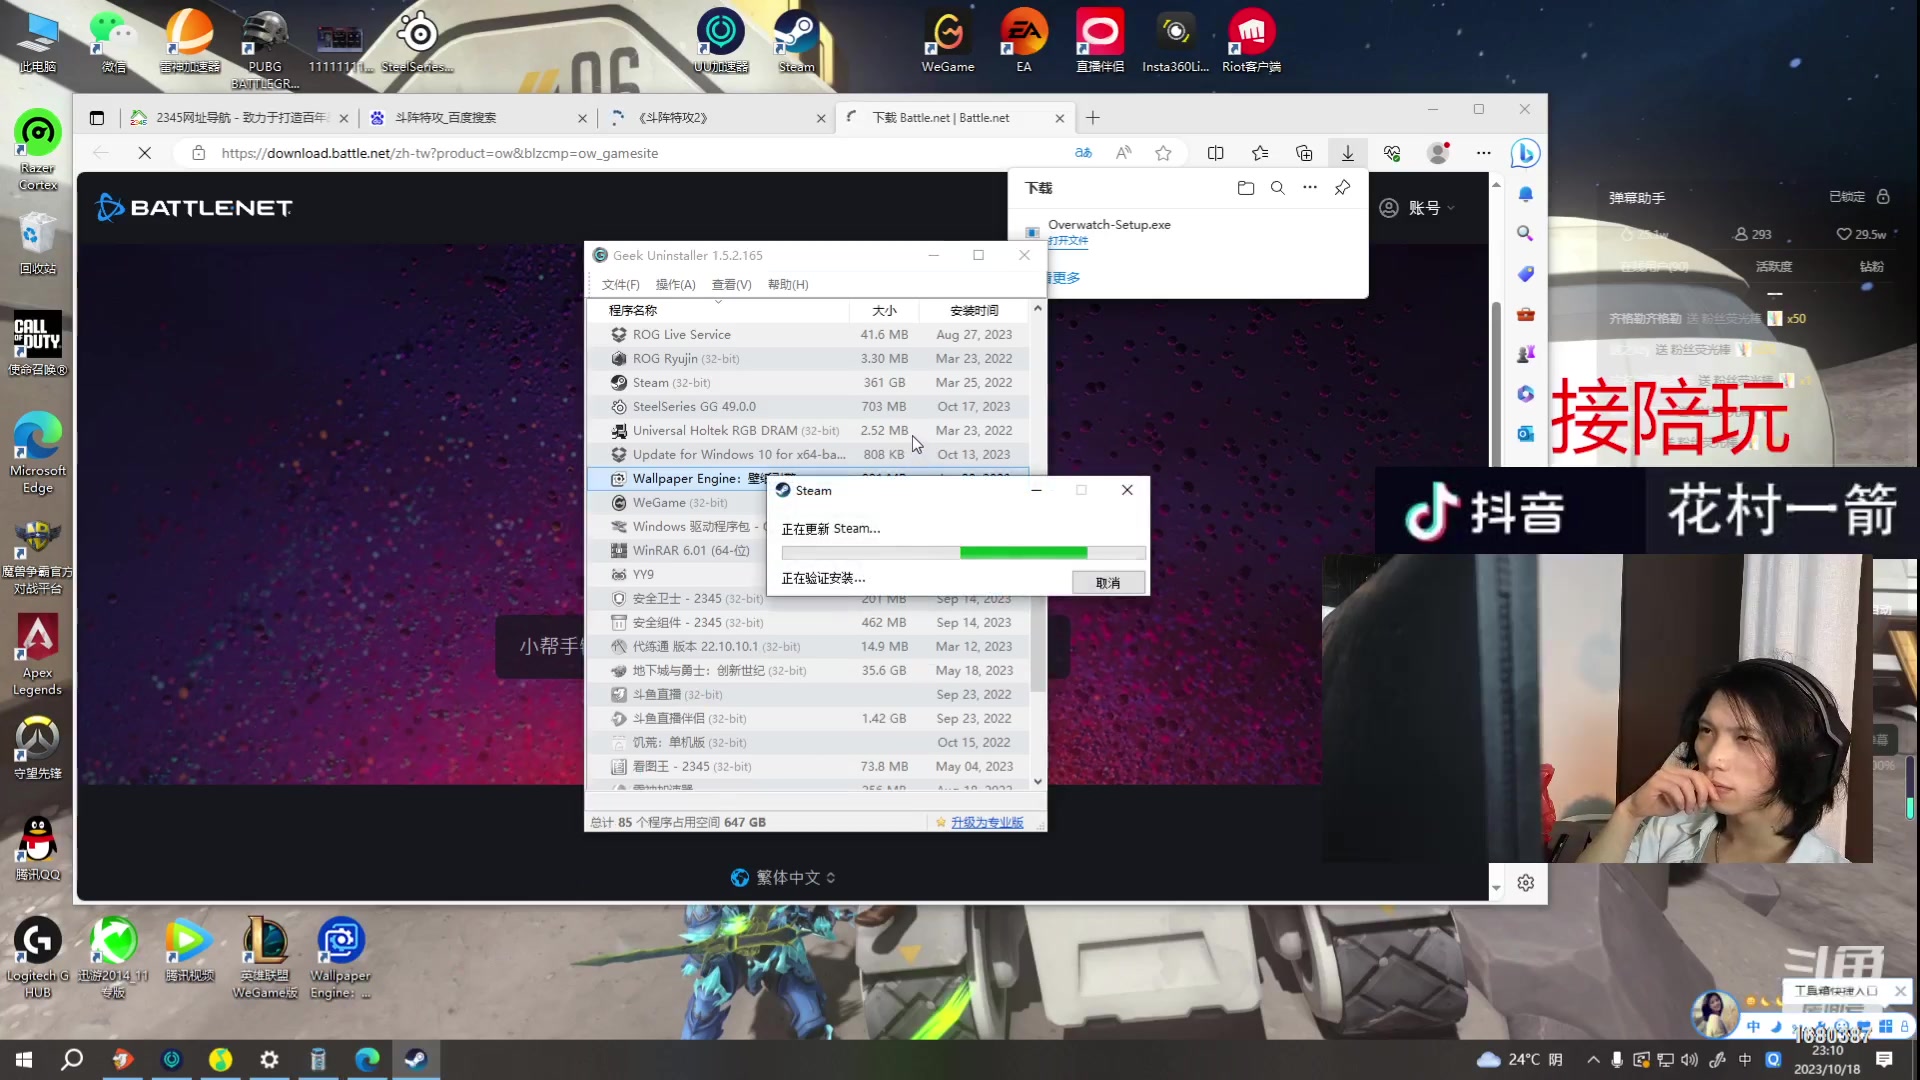The width and height of the screenshot is (1920, 1080).
Task: Open notification center in taskbar
Action: (1884, 1060)
